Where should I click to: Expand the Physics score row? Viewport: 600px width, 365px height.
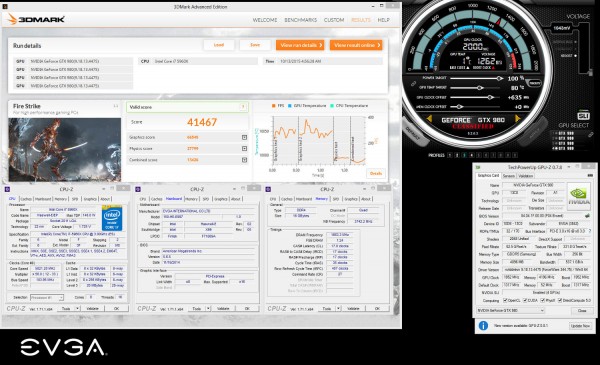click(244, 148)
